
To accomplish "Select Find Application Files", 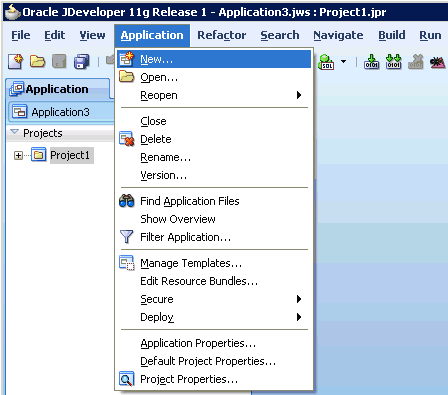I will point(214,201).
